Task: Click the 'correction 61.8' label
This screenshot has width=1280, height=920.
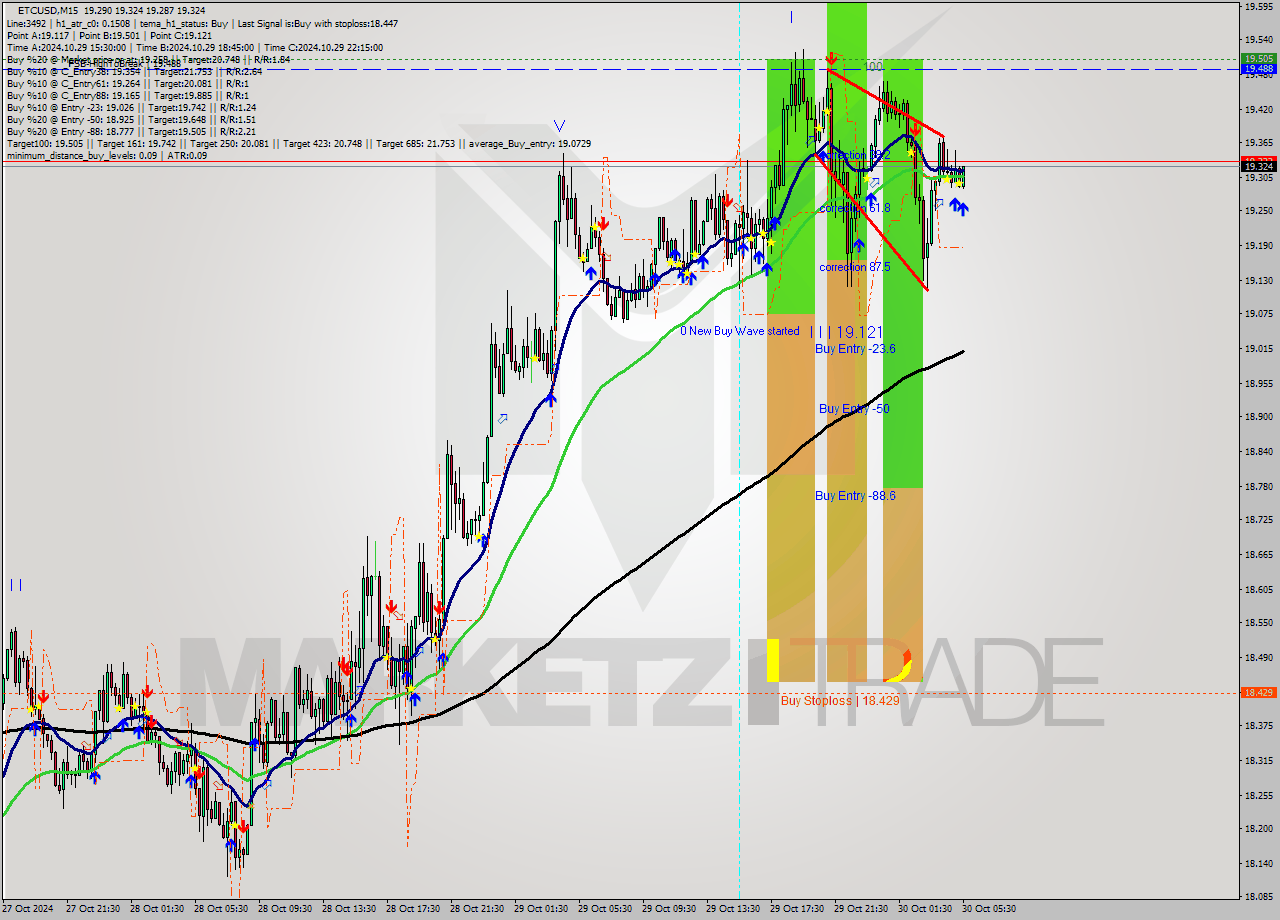Action: coord(855,208)
